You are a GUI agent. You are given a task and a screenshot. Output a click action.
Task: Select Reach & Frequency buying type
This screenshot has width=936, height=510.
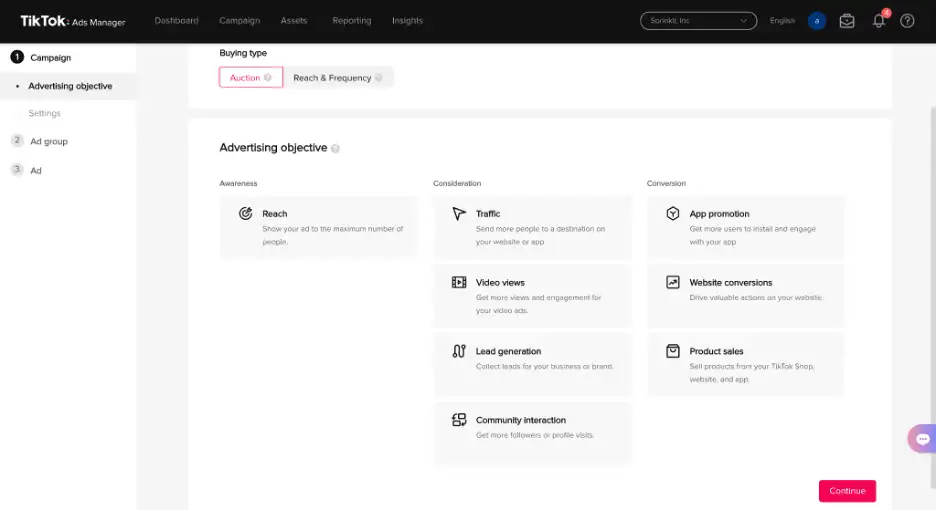pyautogui.click(x=337, y=78)
